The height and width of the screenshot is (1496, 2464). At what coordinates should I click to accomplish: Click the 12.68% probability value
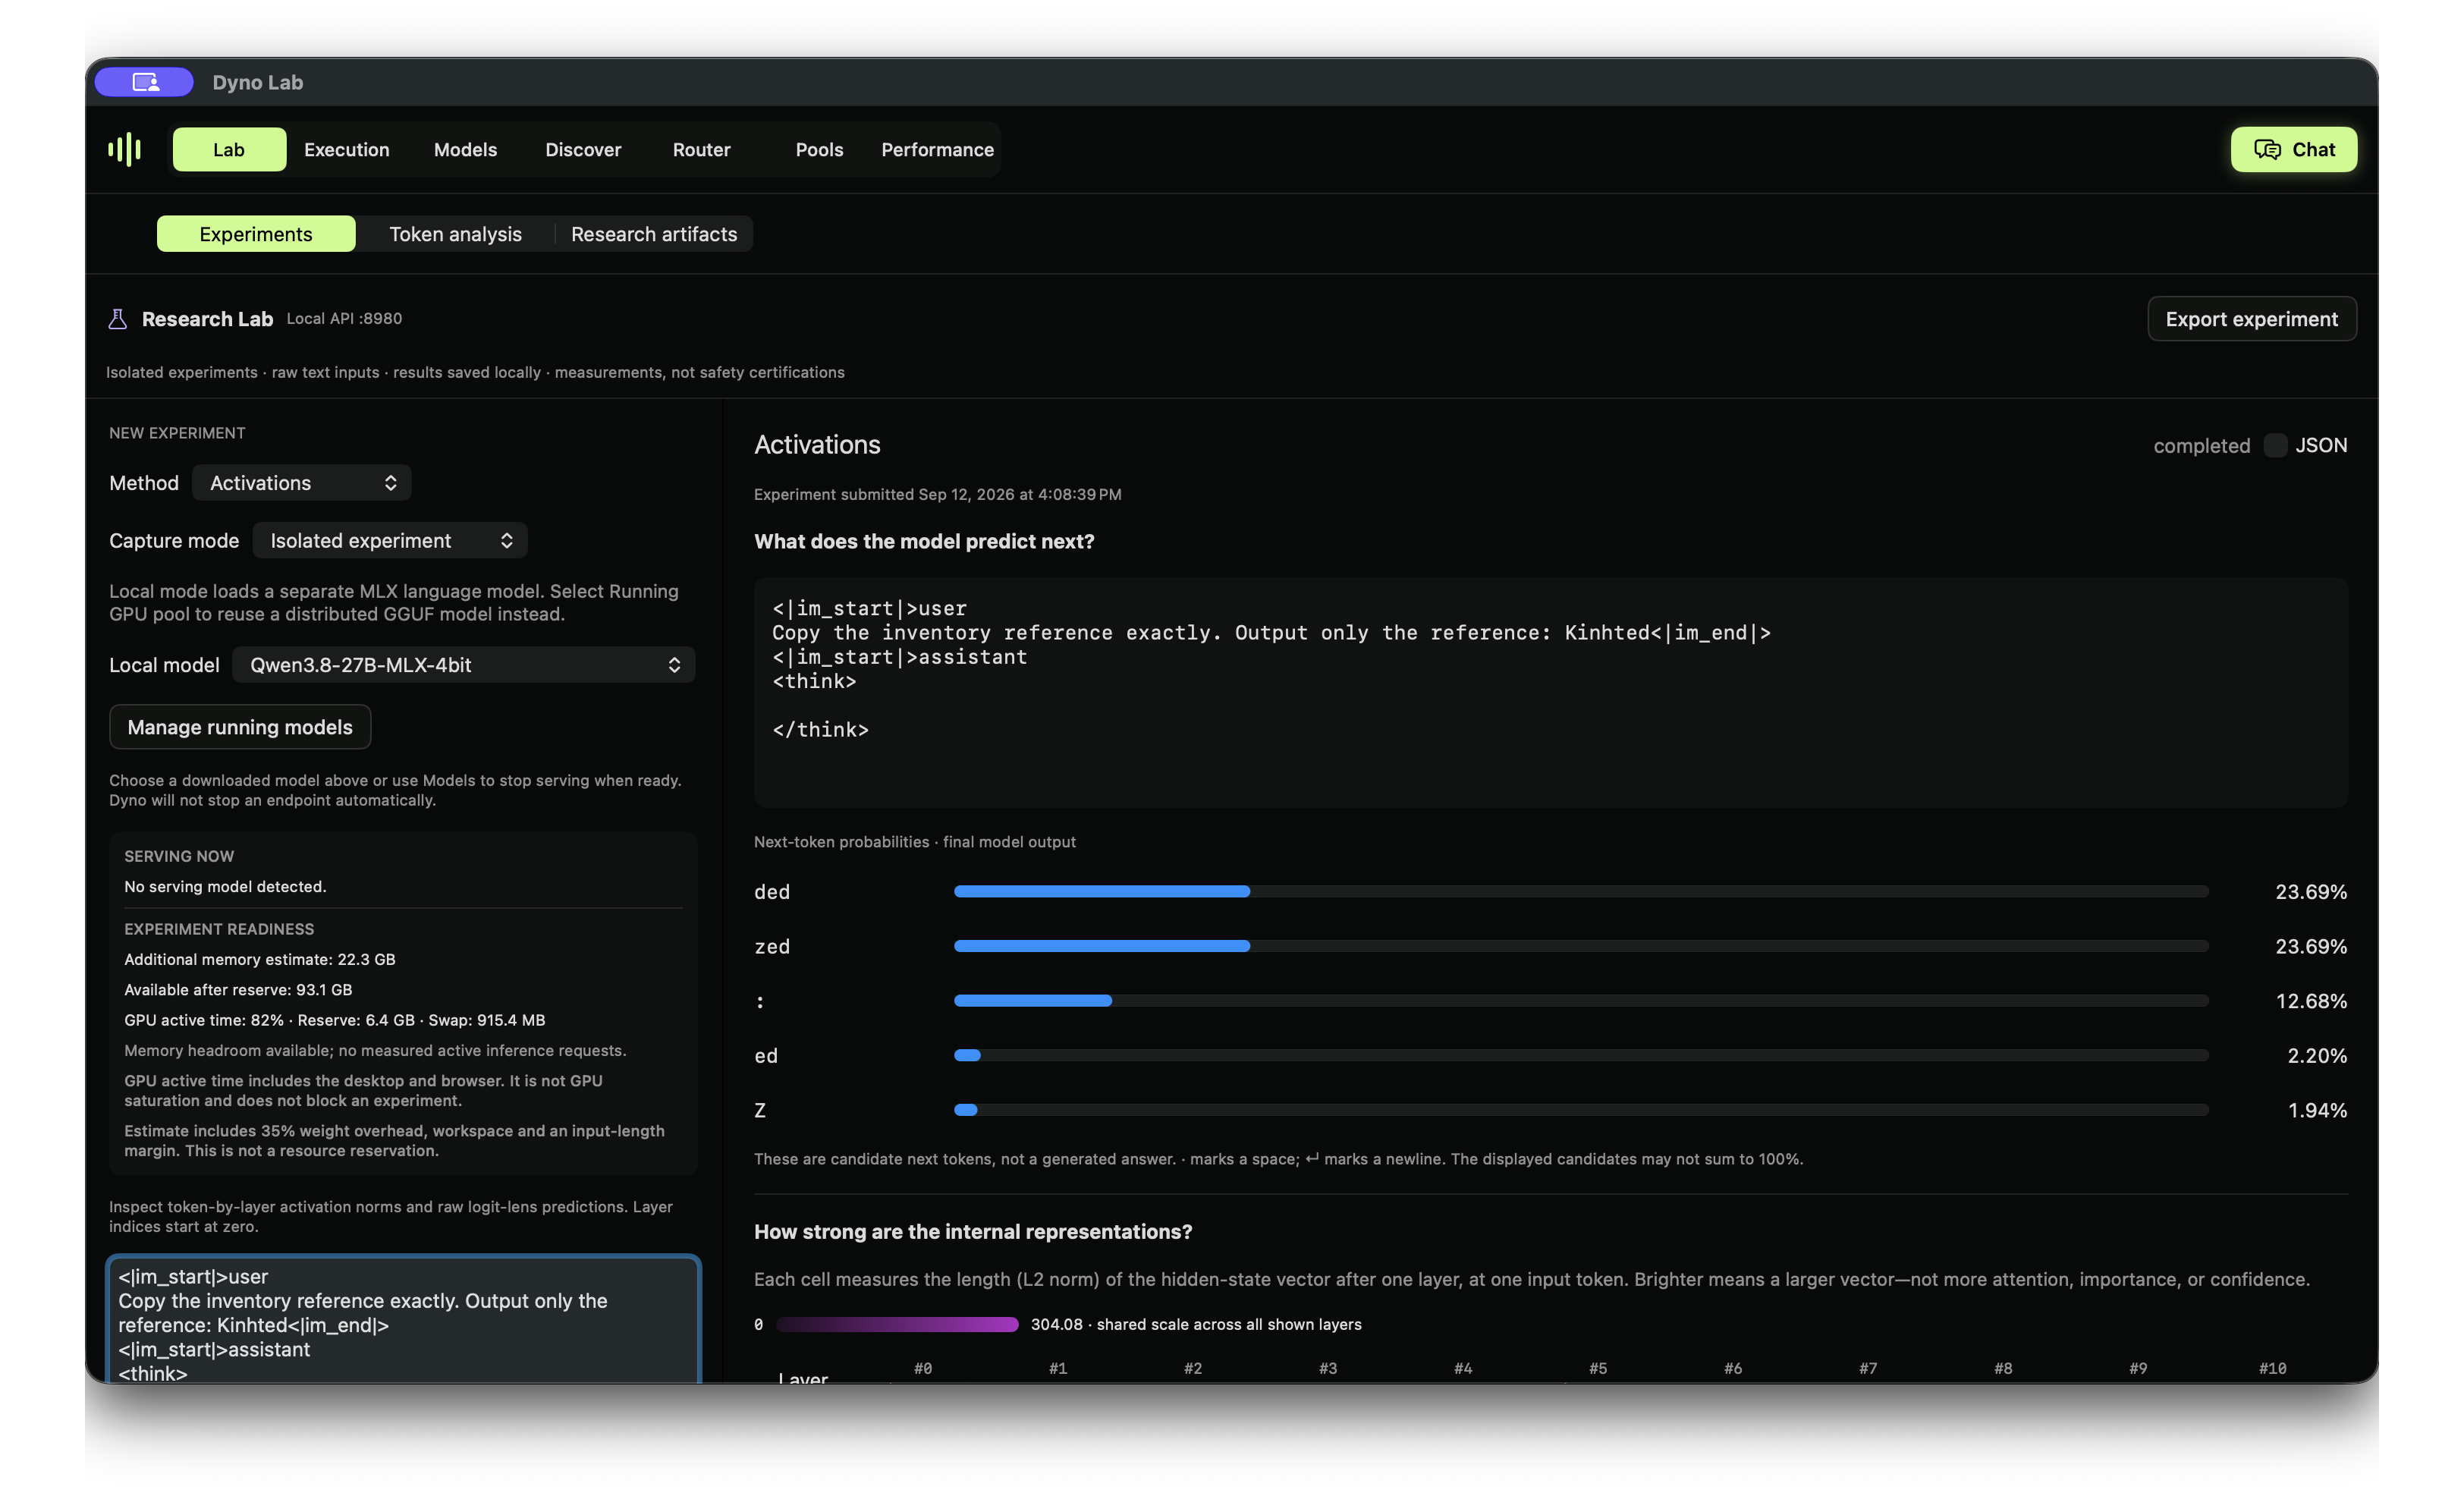(x=2310, y=1001)
